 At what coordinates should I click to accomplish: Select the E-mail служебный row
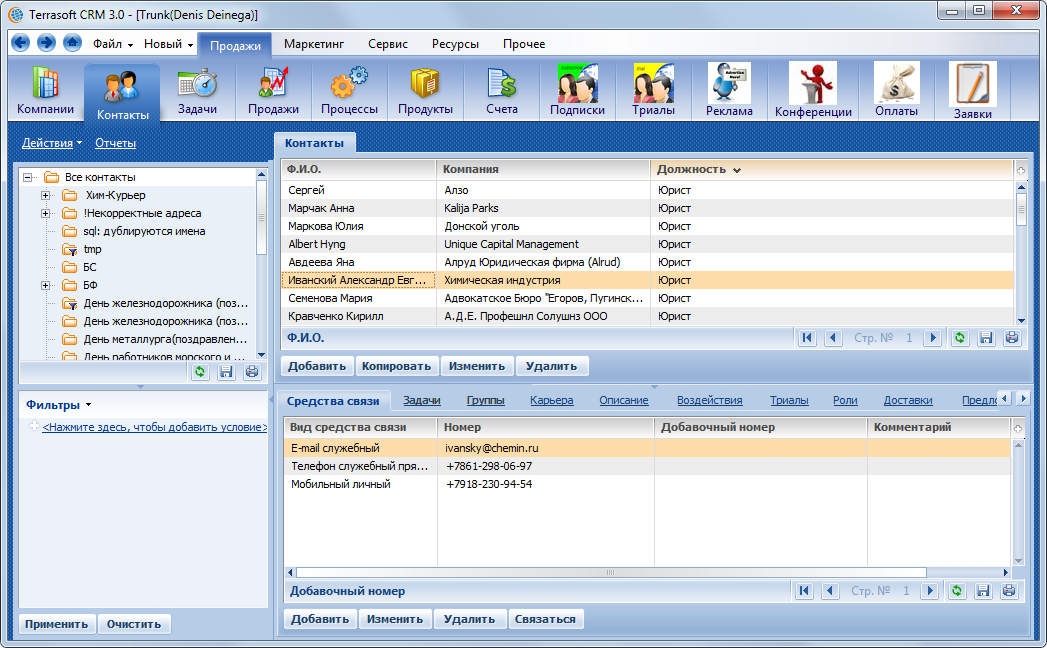pyautogui.click(x=646, y=448)
